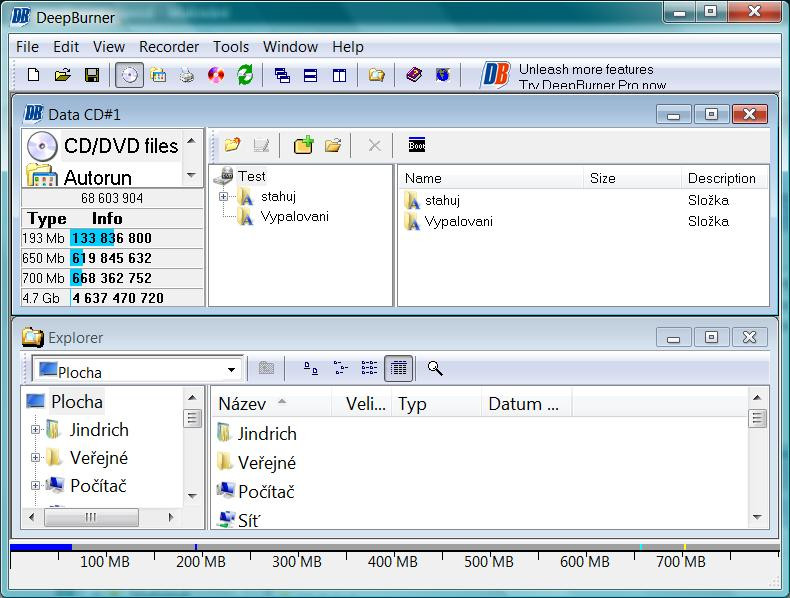Click the add folder icon with green plus
790x598 pixels.
tap(303, 145)
